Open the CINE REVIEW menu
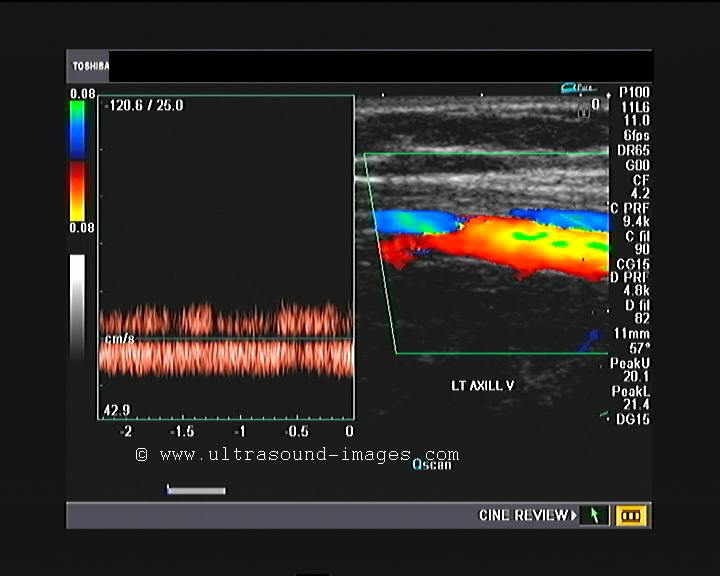720x576 pixels. pos(528,516)
